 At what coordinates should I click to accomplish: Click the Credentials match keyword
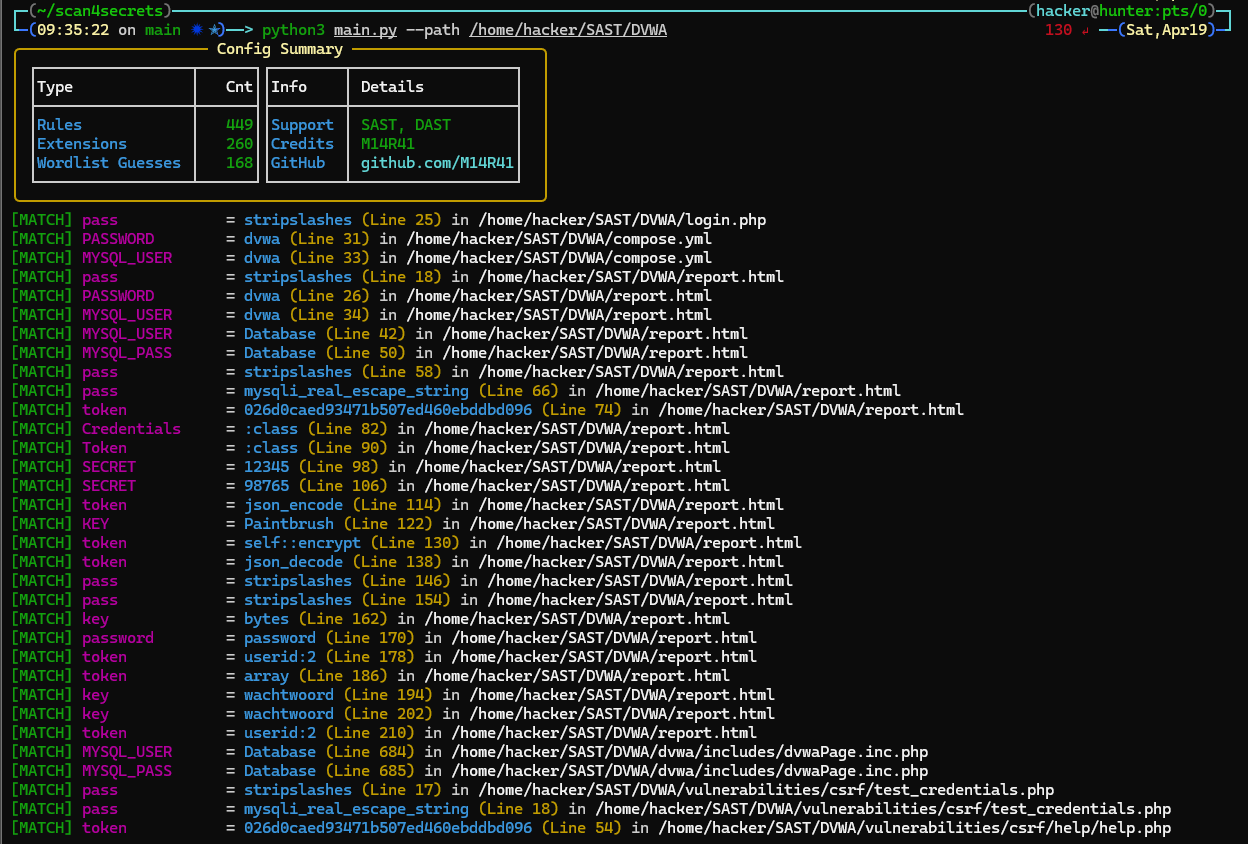coord(131,429)
